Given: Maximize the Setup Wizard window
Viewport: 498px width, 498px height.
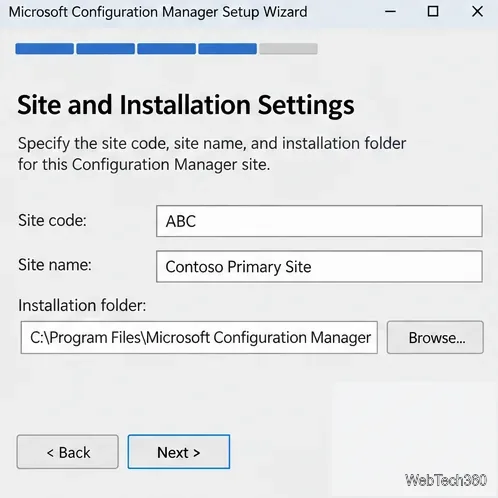Looking at the screenshot, I should click(433, 12).
